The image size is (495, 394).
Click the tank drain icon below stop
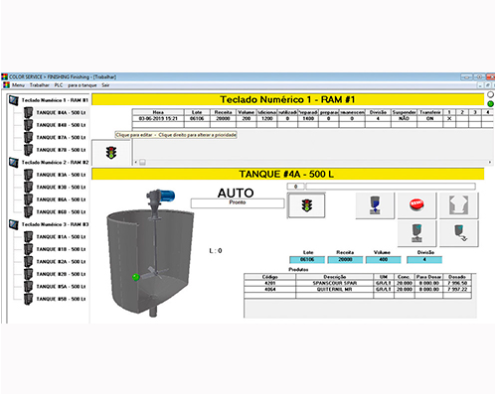click(417, 233)
